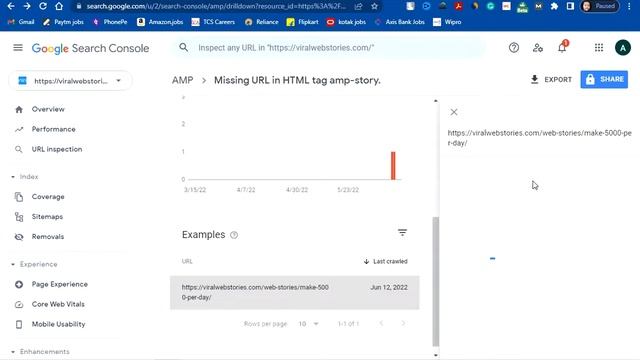The width and height of the screenshot is (640, 360).
Task: Open the TCS Careers bookmark
Action: pos(213,22)
